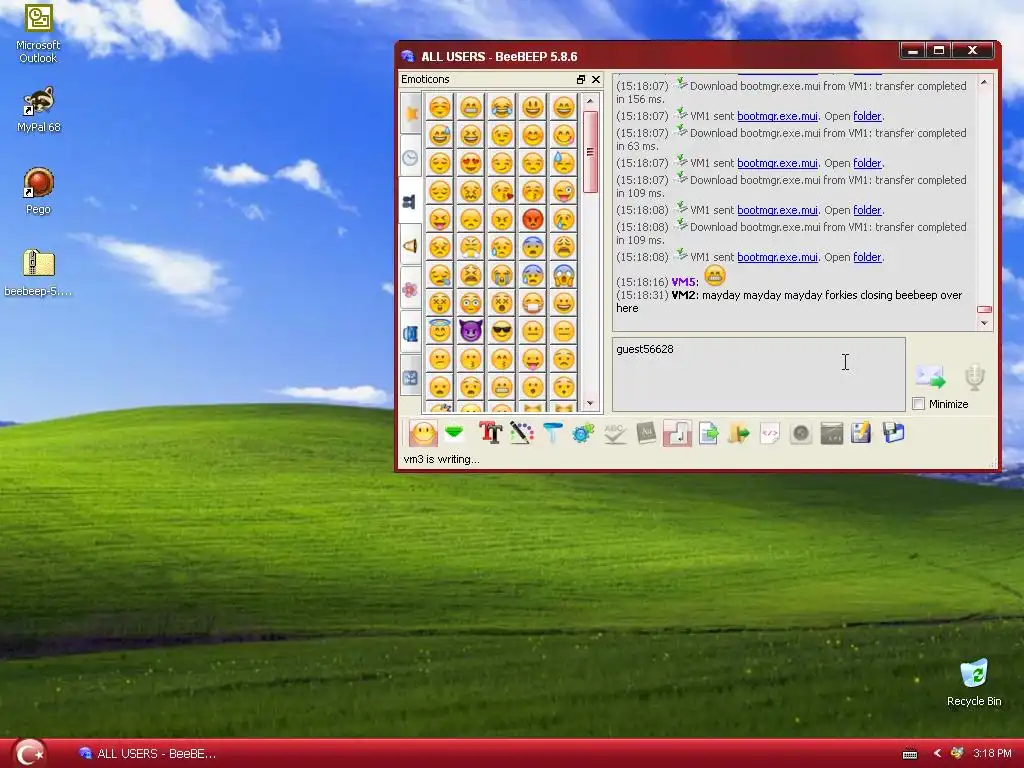Toggle the Aa dictionary book icon

click(646, 432)
